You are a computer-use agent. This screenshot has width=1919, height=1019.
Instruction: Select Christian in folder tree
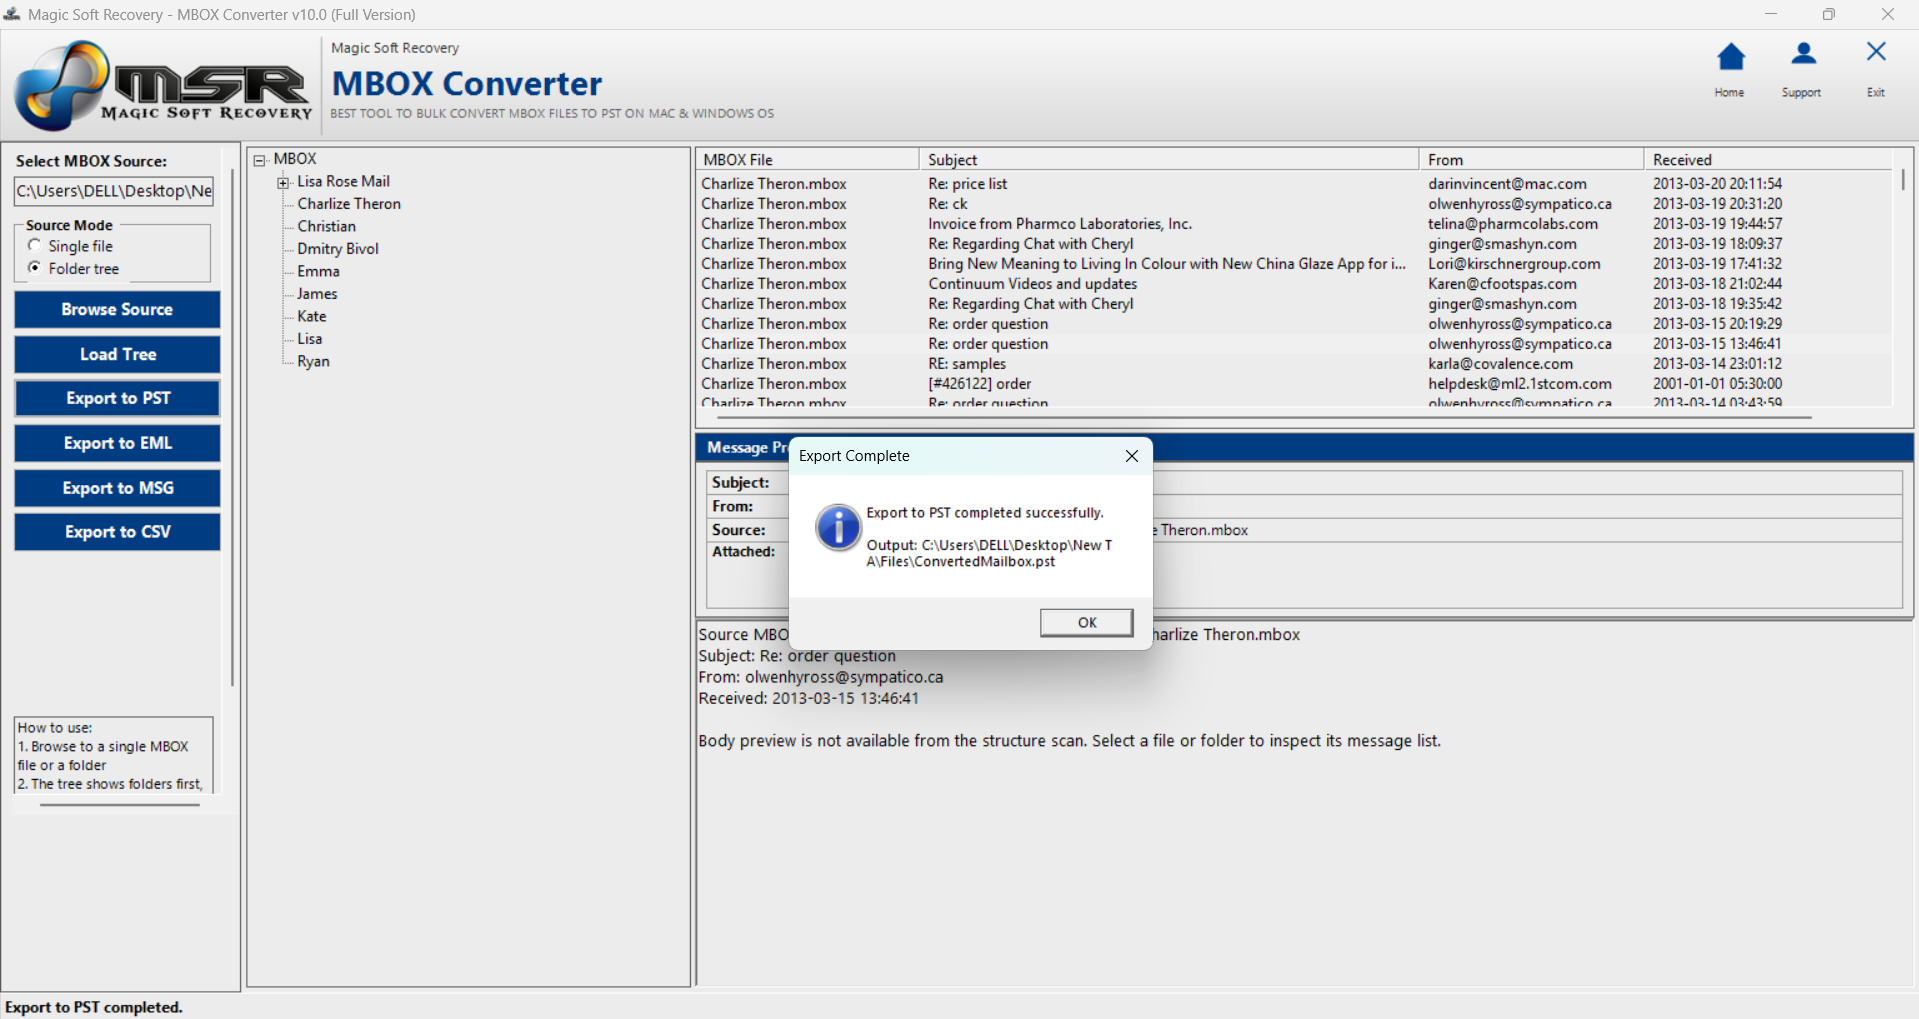[326, 226]
